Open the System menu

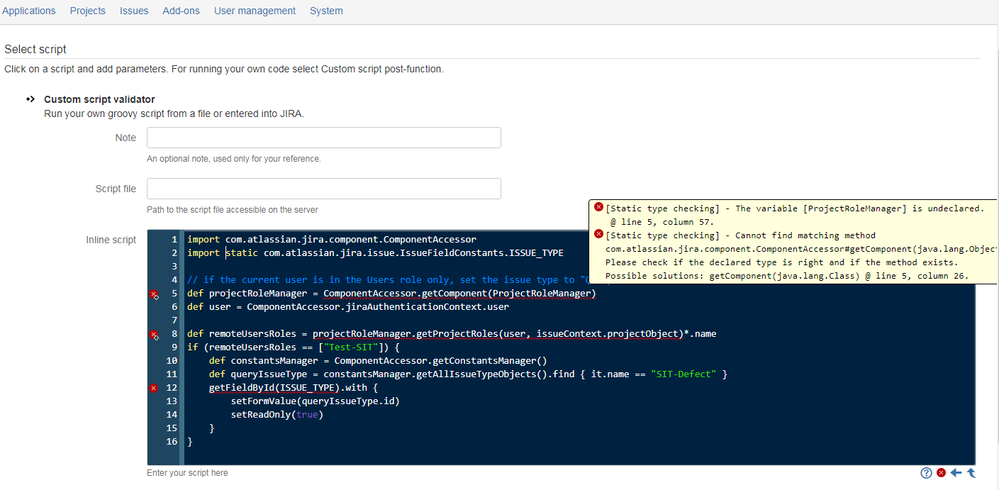326,11
